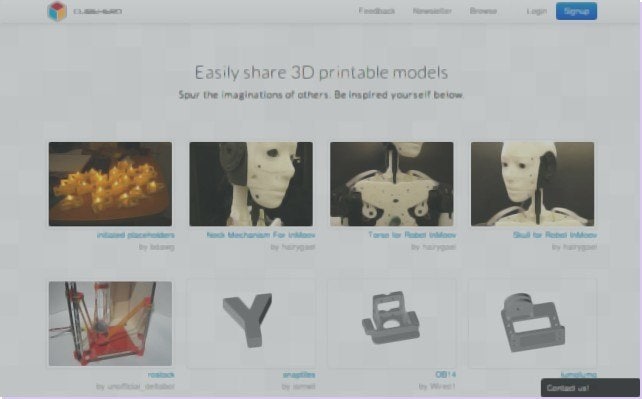The height and width of the screenshot is (399, 642).
Task: Click the Cubehero cube logo icon
Action: point(57,11)
